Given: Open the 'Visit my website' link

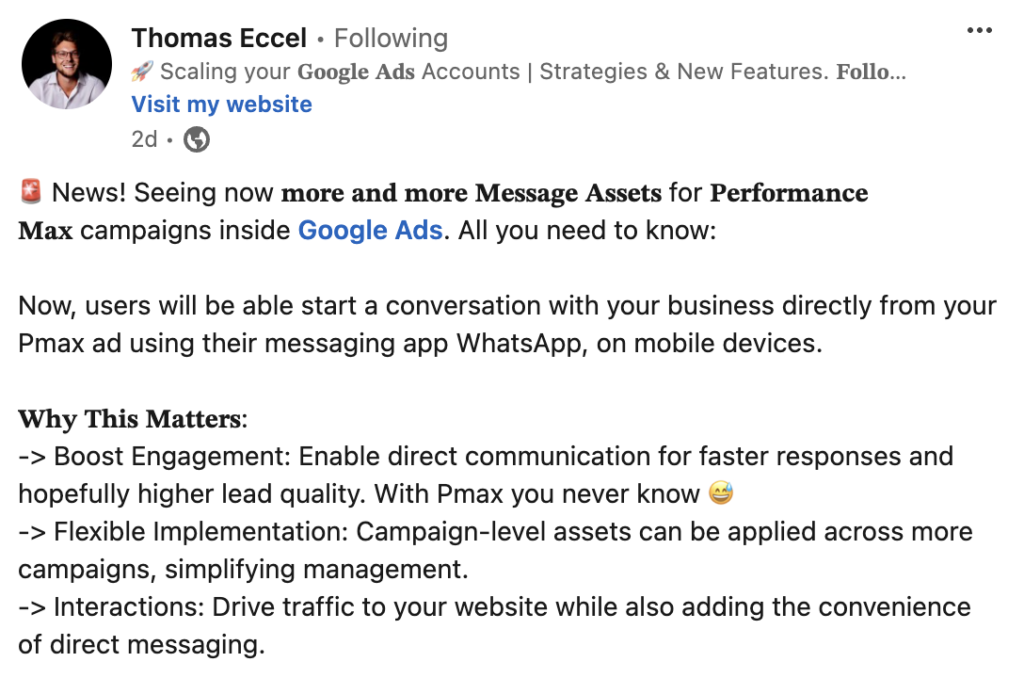Looking at the screenshot, I should [221, 104].
